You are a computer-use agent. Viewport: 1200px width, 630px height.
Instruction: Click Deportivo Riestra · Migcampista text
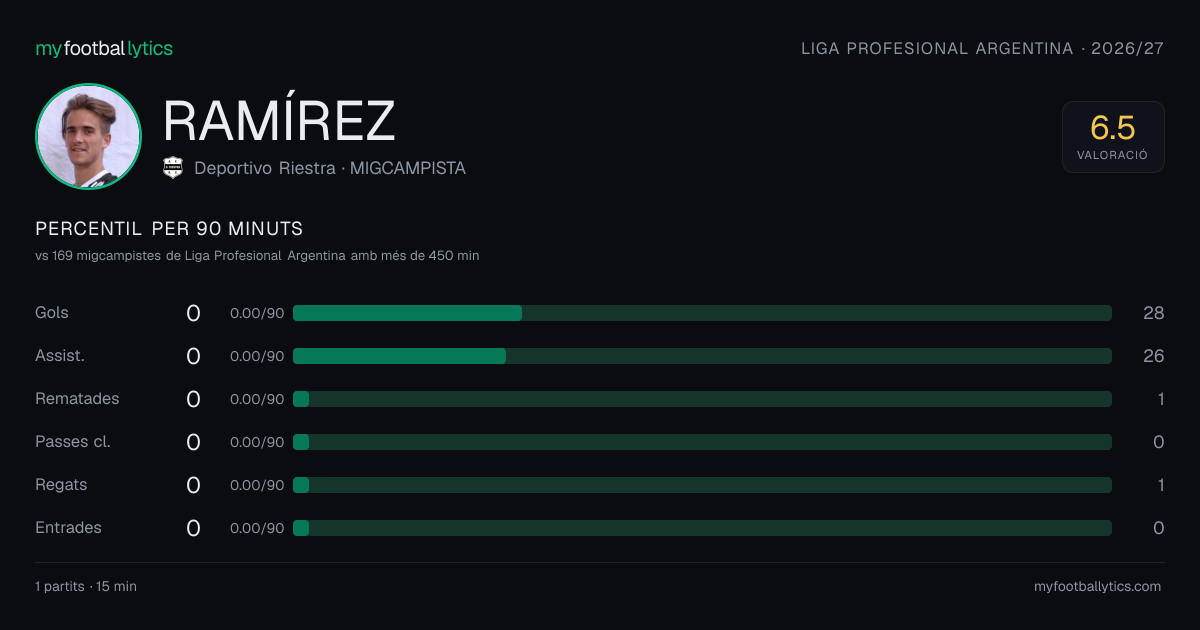330,168
